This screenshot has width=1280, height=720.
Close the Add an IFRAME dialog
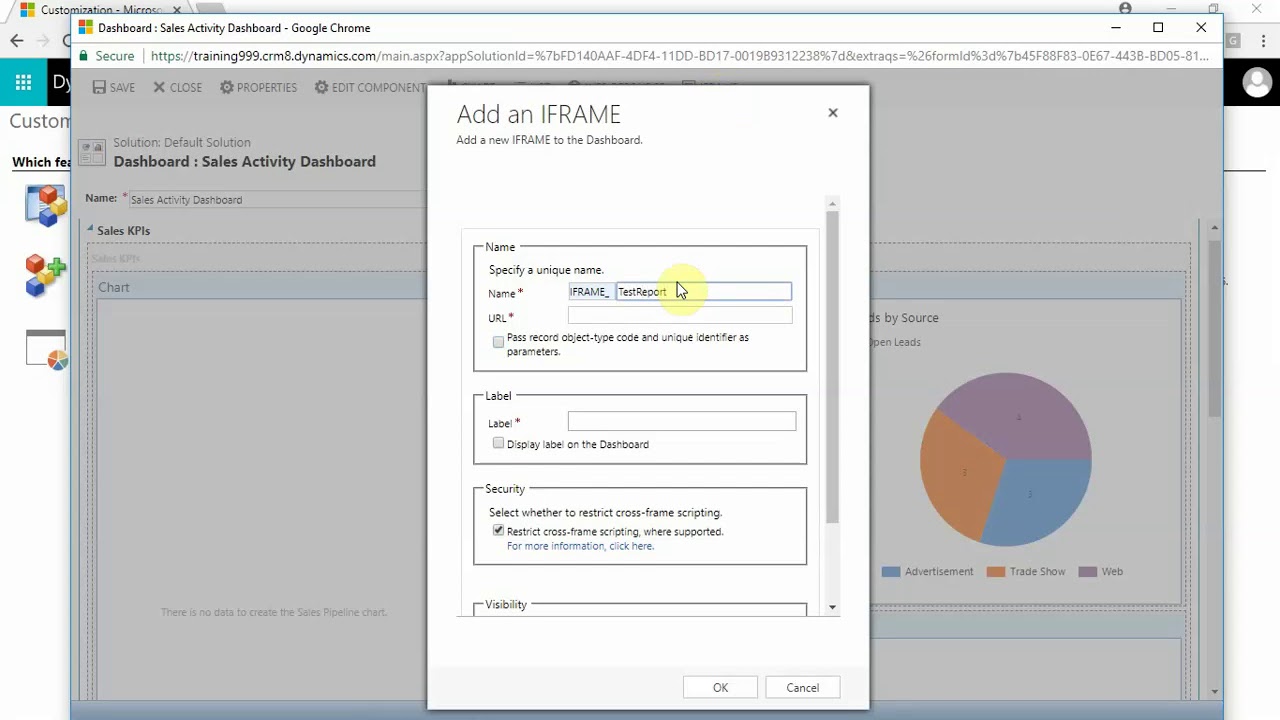tap(832, 113)
